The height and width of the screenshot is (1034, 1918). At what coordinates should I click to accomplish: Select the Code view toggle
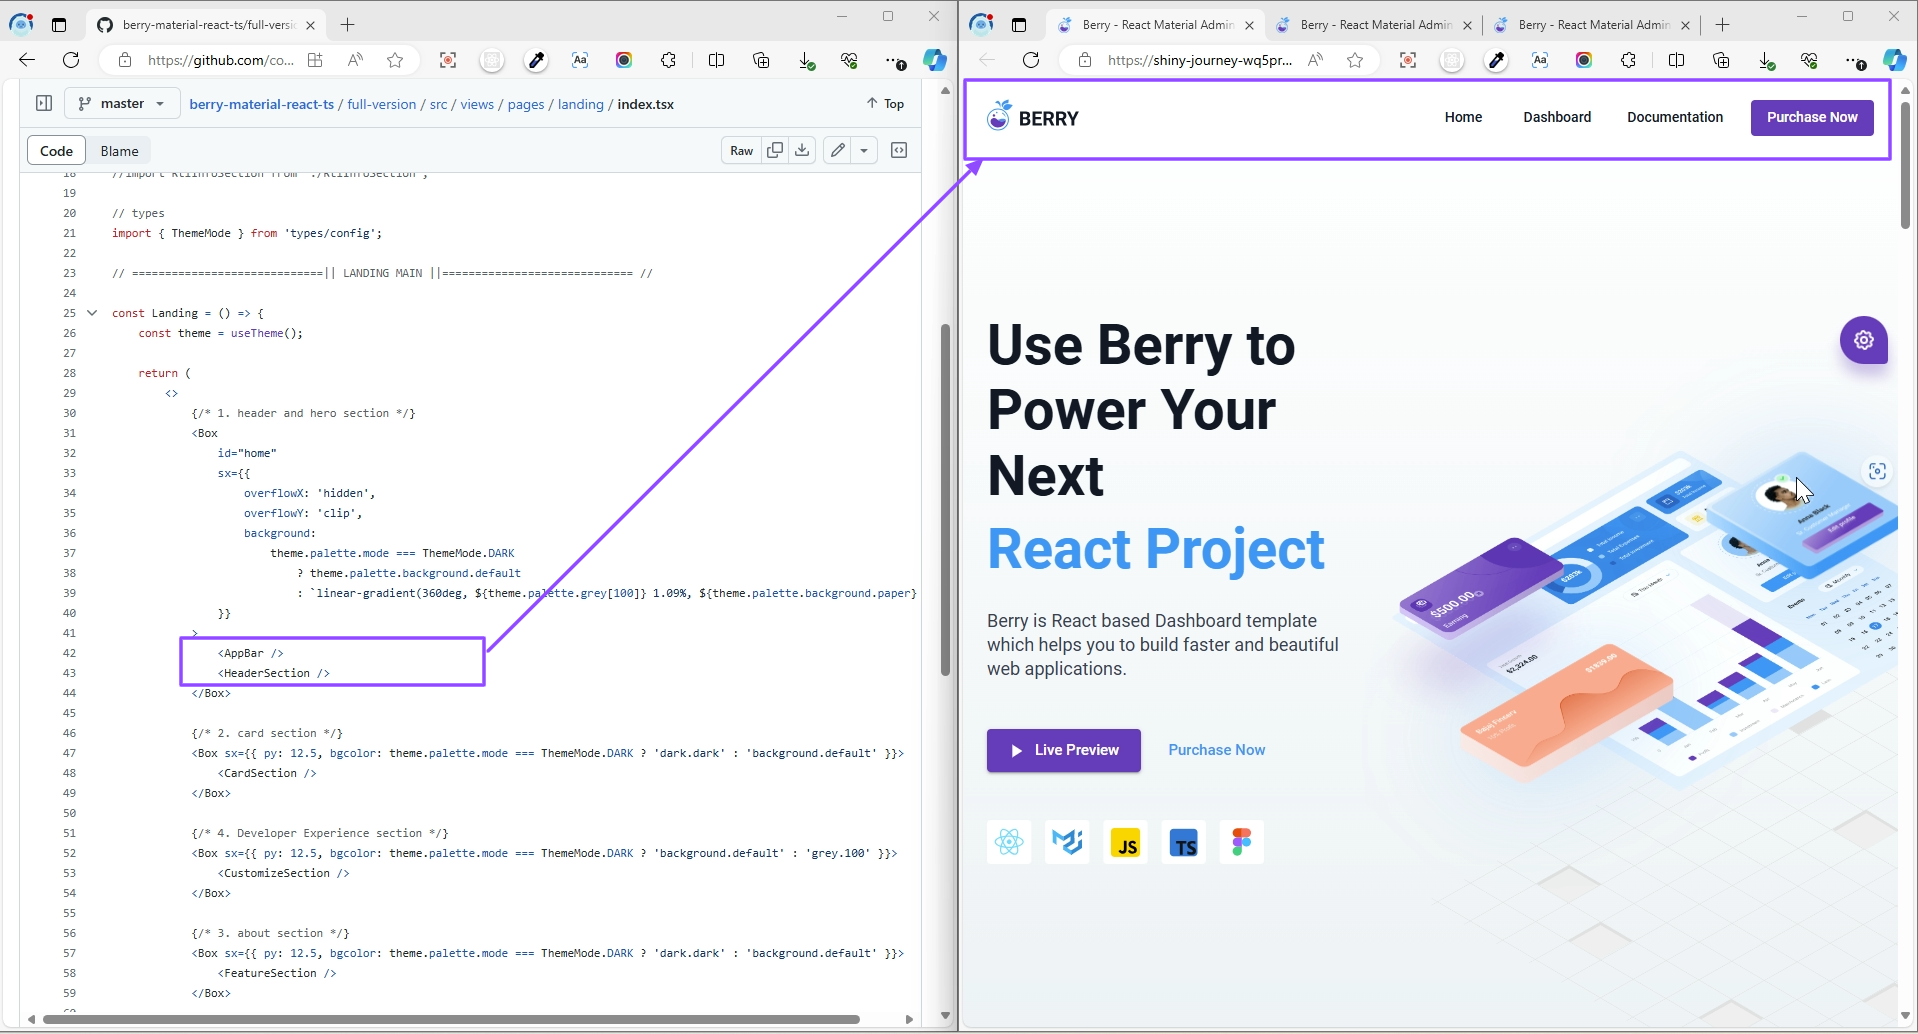click(x=57, y=151)
